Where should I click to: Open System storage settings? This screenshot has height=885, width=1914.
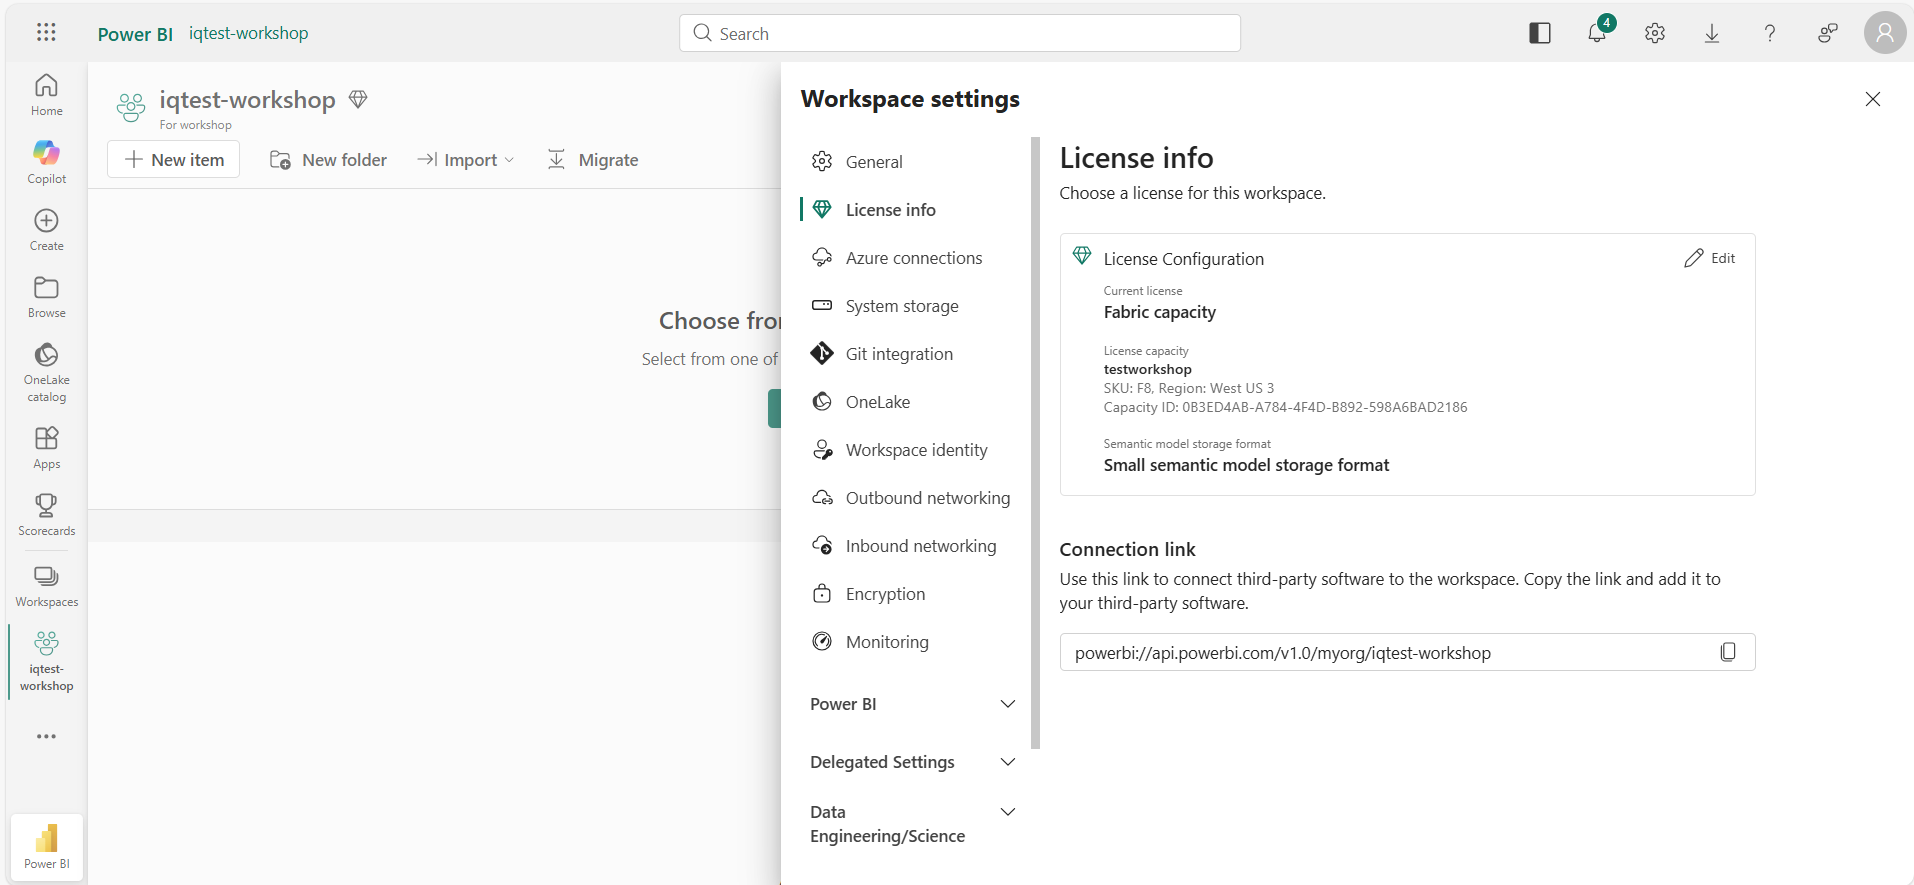click(x=912, y=306)
